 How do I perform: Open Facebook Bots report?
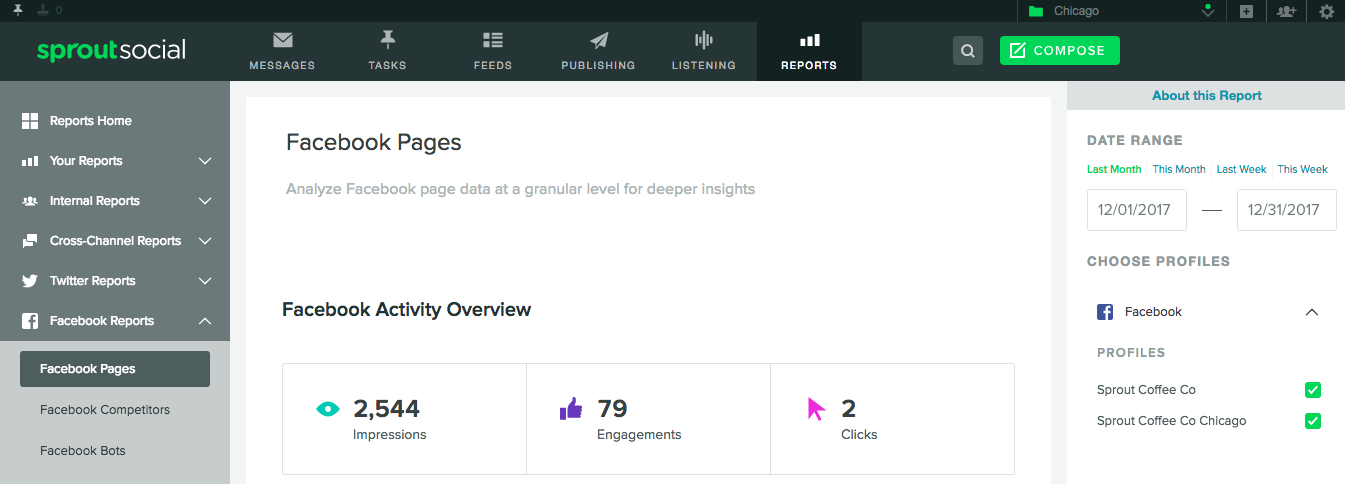83,451
